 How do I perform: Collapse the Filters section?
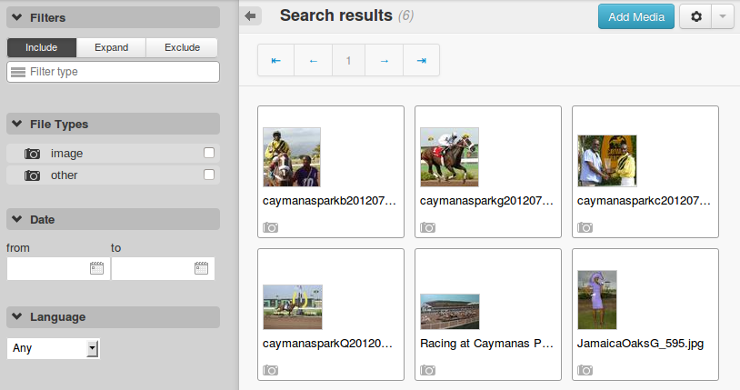pyautogui.click(x=17, y=17)
